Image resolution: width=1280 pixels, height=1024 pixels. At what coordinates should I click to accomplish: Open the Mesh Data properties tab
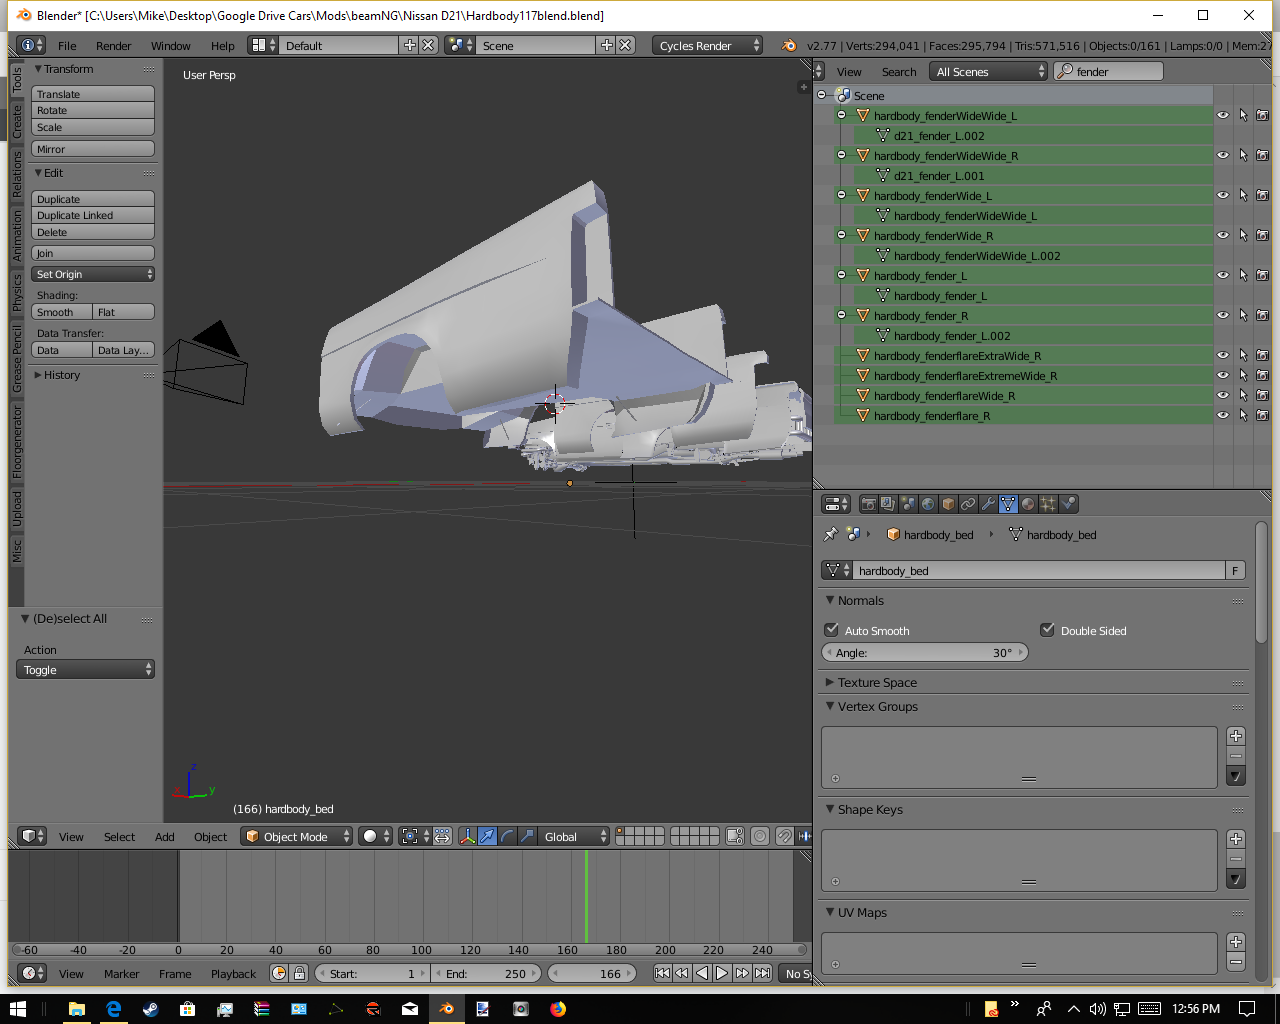(x=1008, y=504)
